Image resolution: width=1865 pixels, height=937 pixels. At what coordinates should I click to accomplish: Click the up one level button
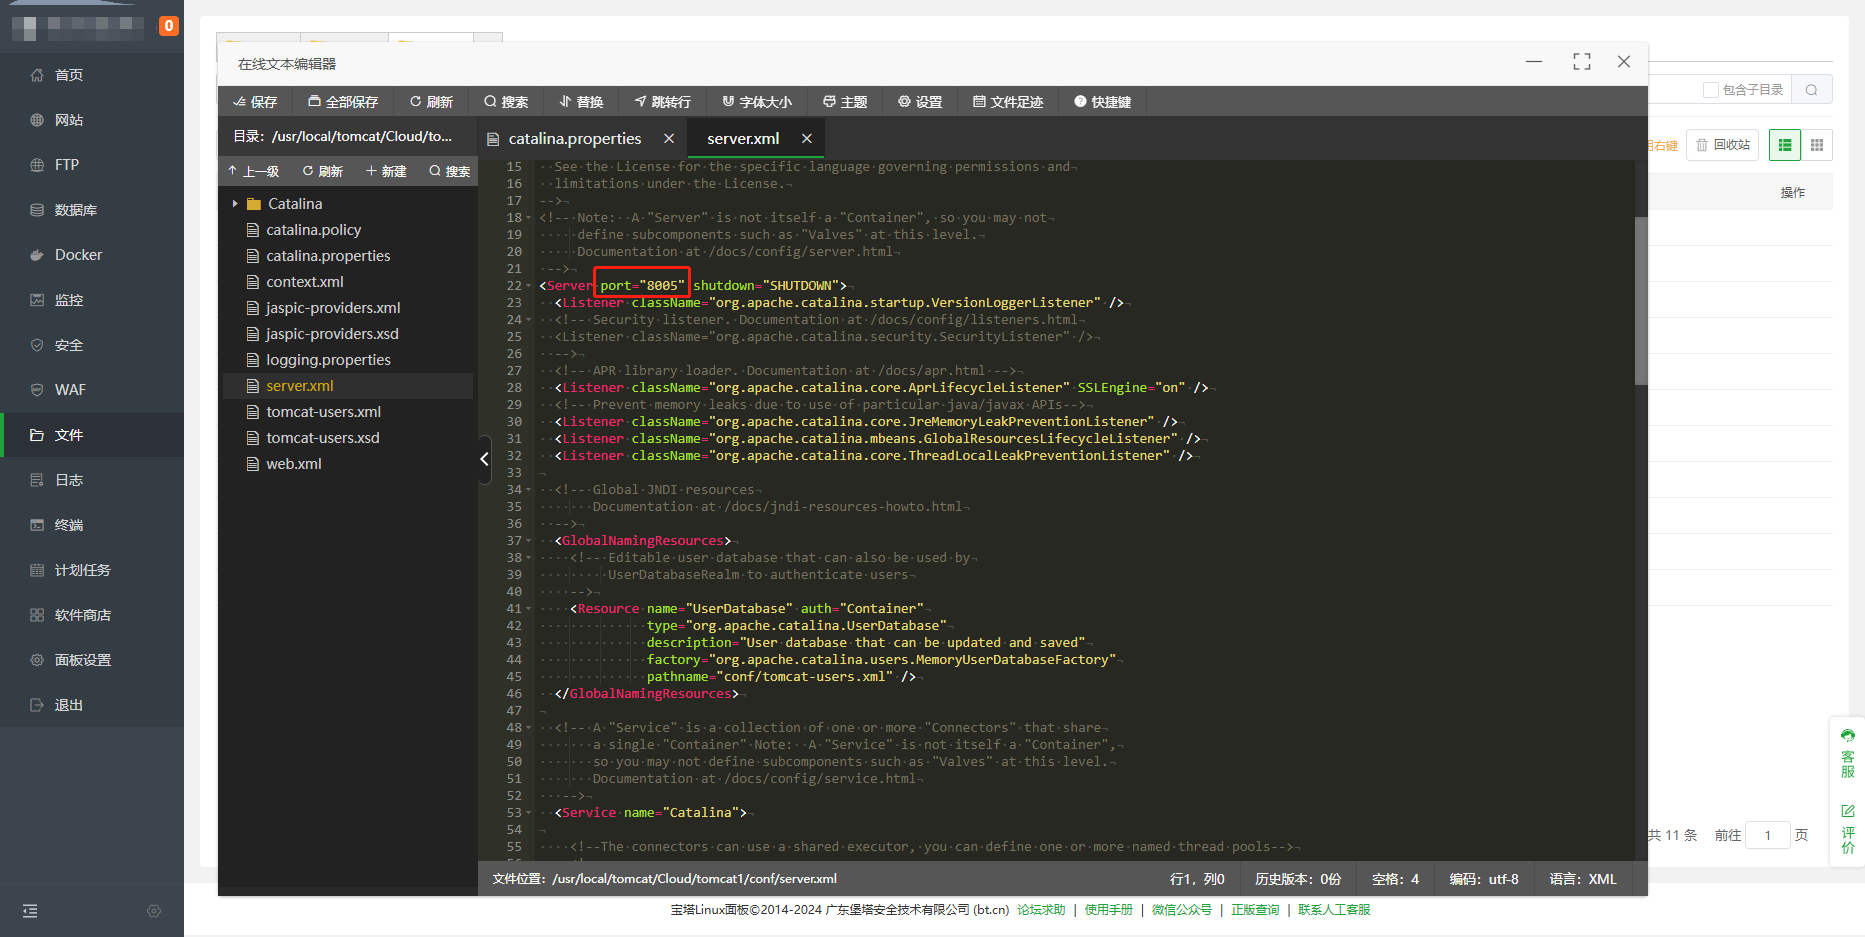[253, 171]
